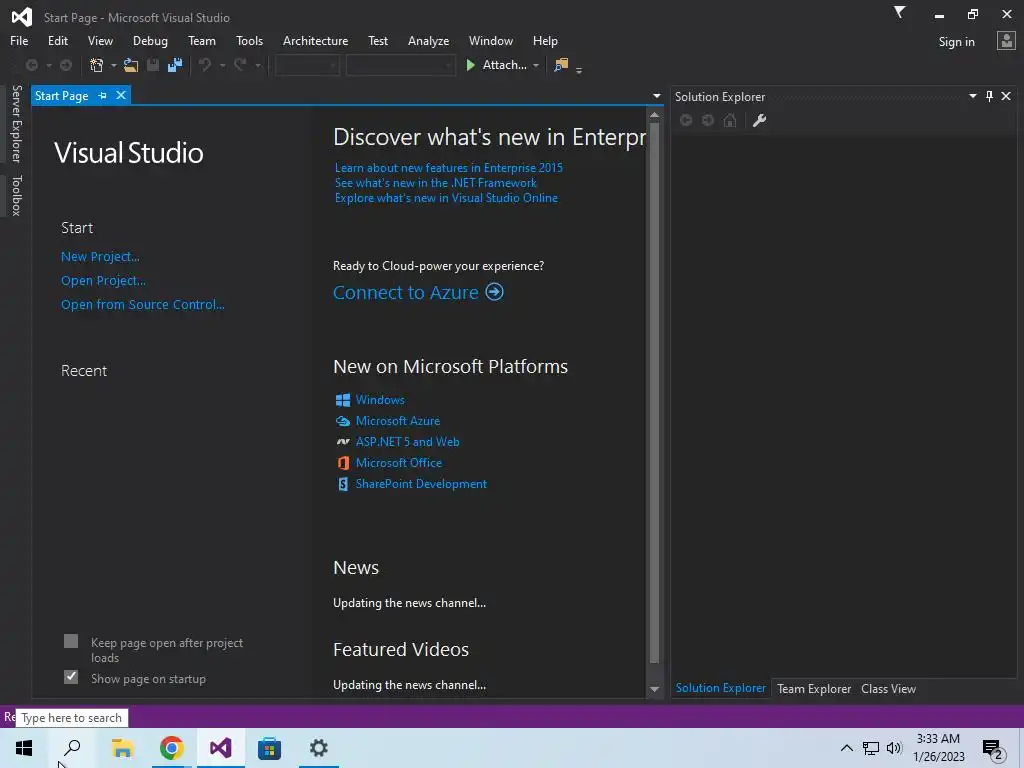Open File Explorer from the taskbar
1024x768 pixels.
tap(122, 748)
